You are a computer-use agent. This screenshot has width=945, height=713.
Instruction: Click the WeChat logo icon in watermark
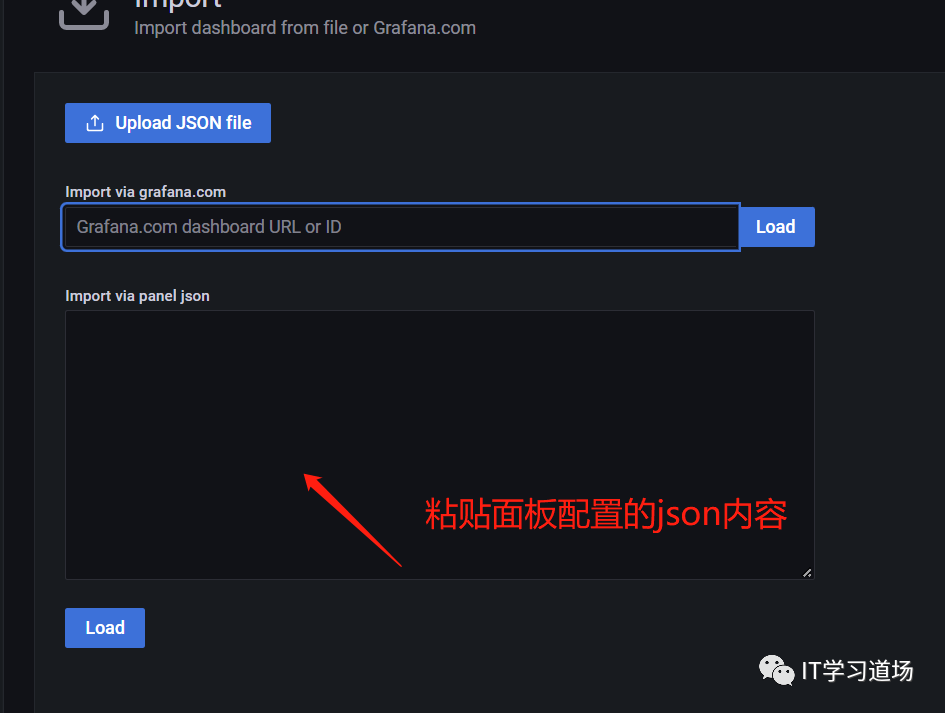click(776, 670)
